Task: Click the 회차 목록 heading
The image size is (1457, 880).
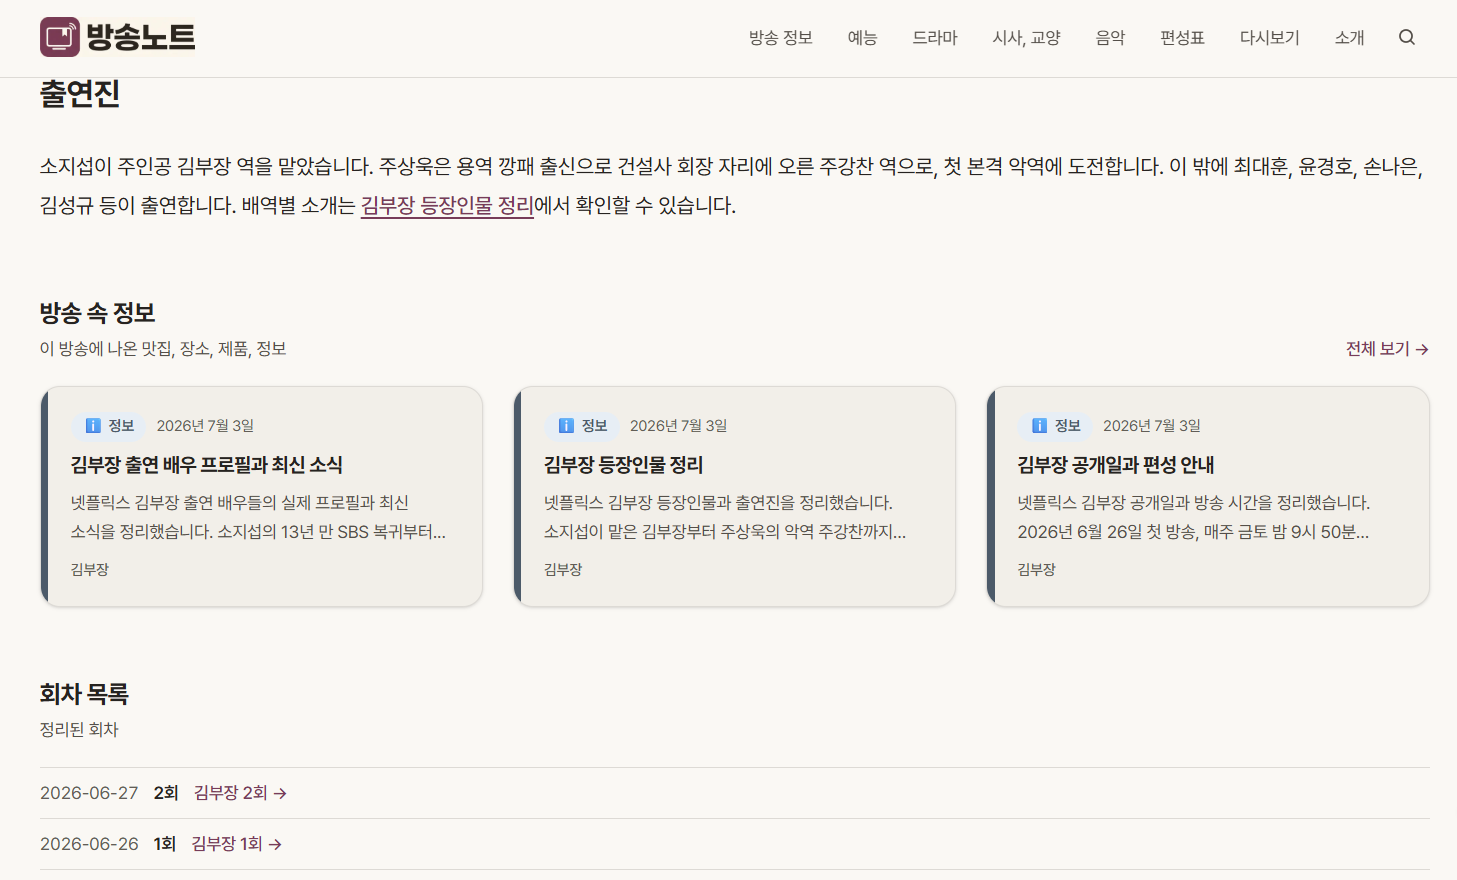Action: pos(84,694)
